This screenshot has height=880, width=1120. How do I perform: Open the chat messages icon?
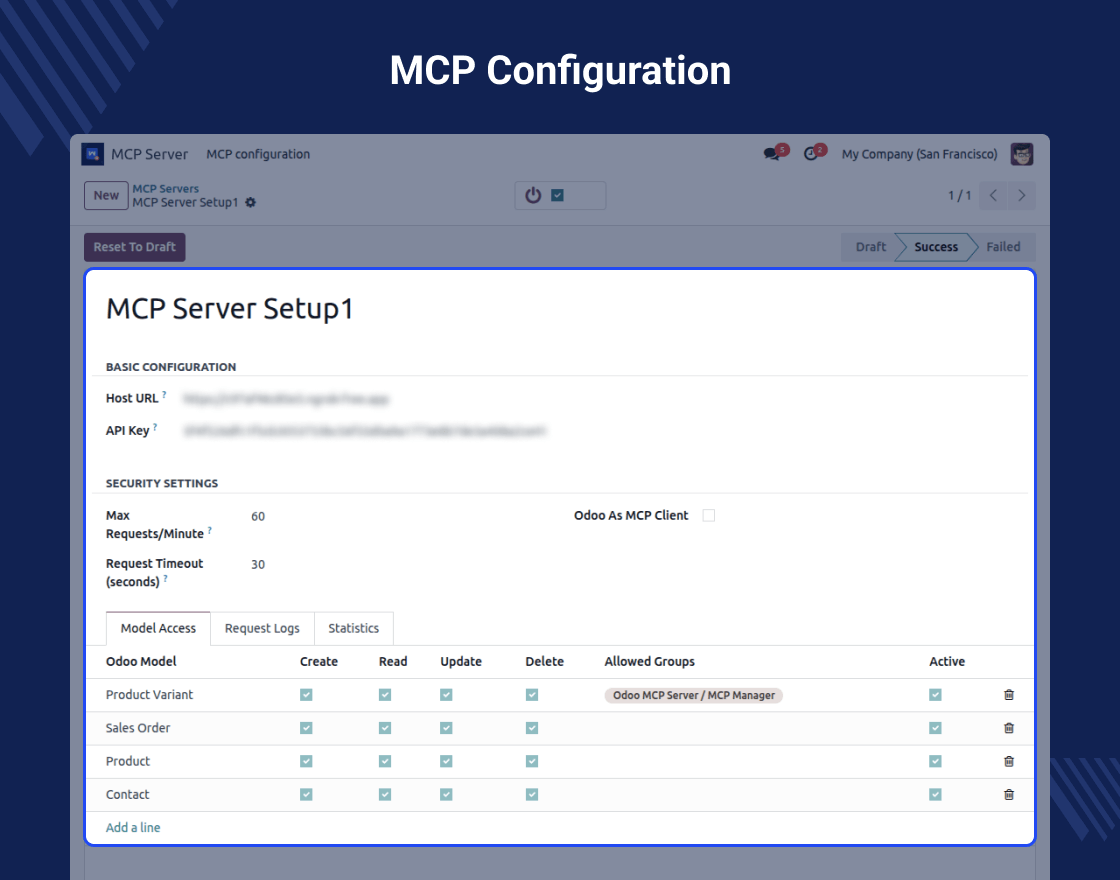(771, 154)
